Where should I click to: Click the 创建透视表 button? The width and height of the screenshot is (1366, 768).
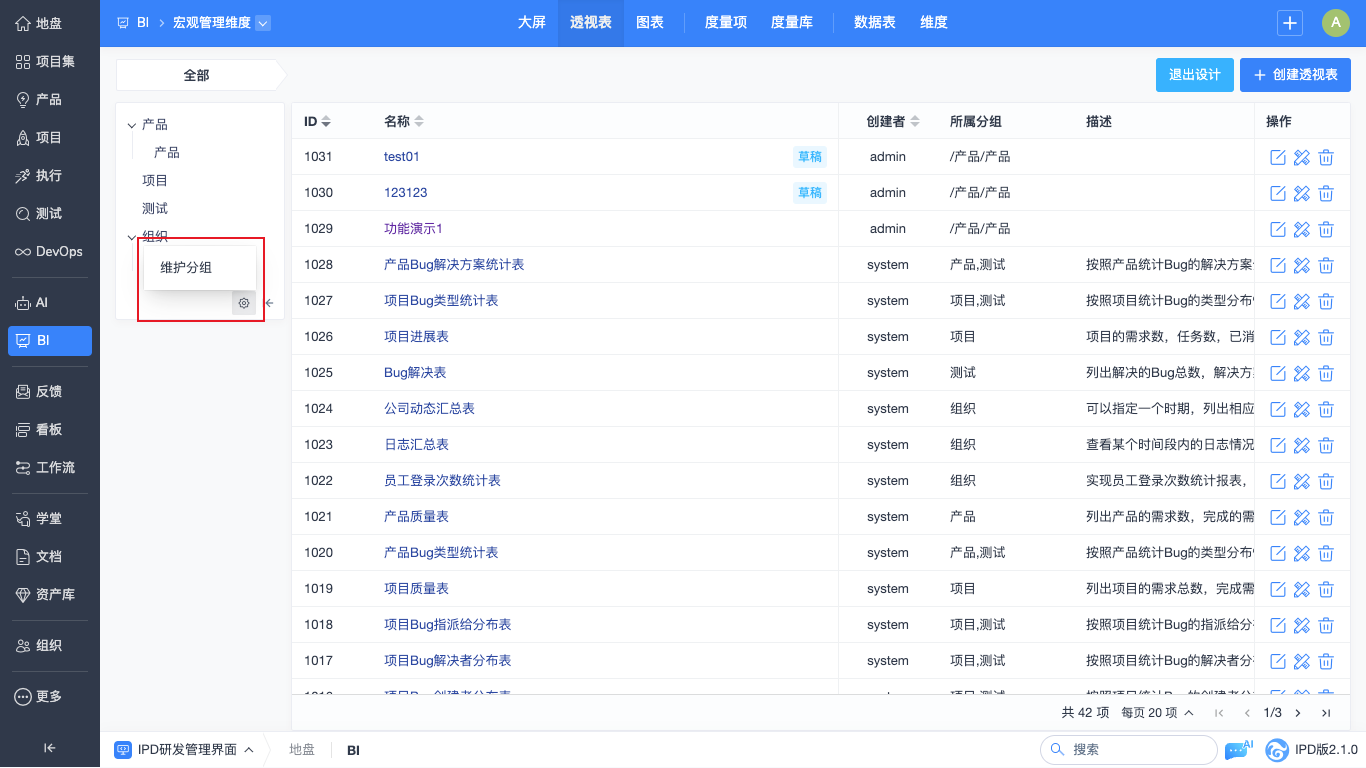pyautogui.click(x=1295, y=75)
